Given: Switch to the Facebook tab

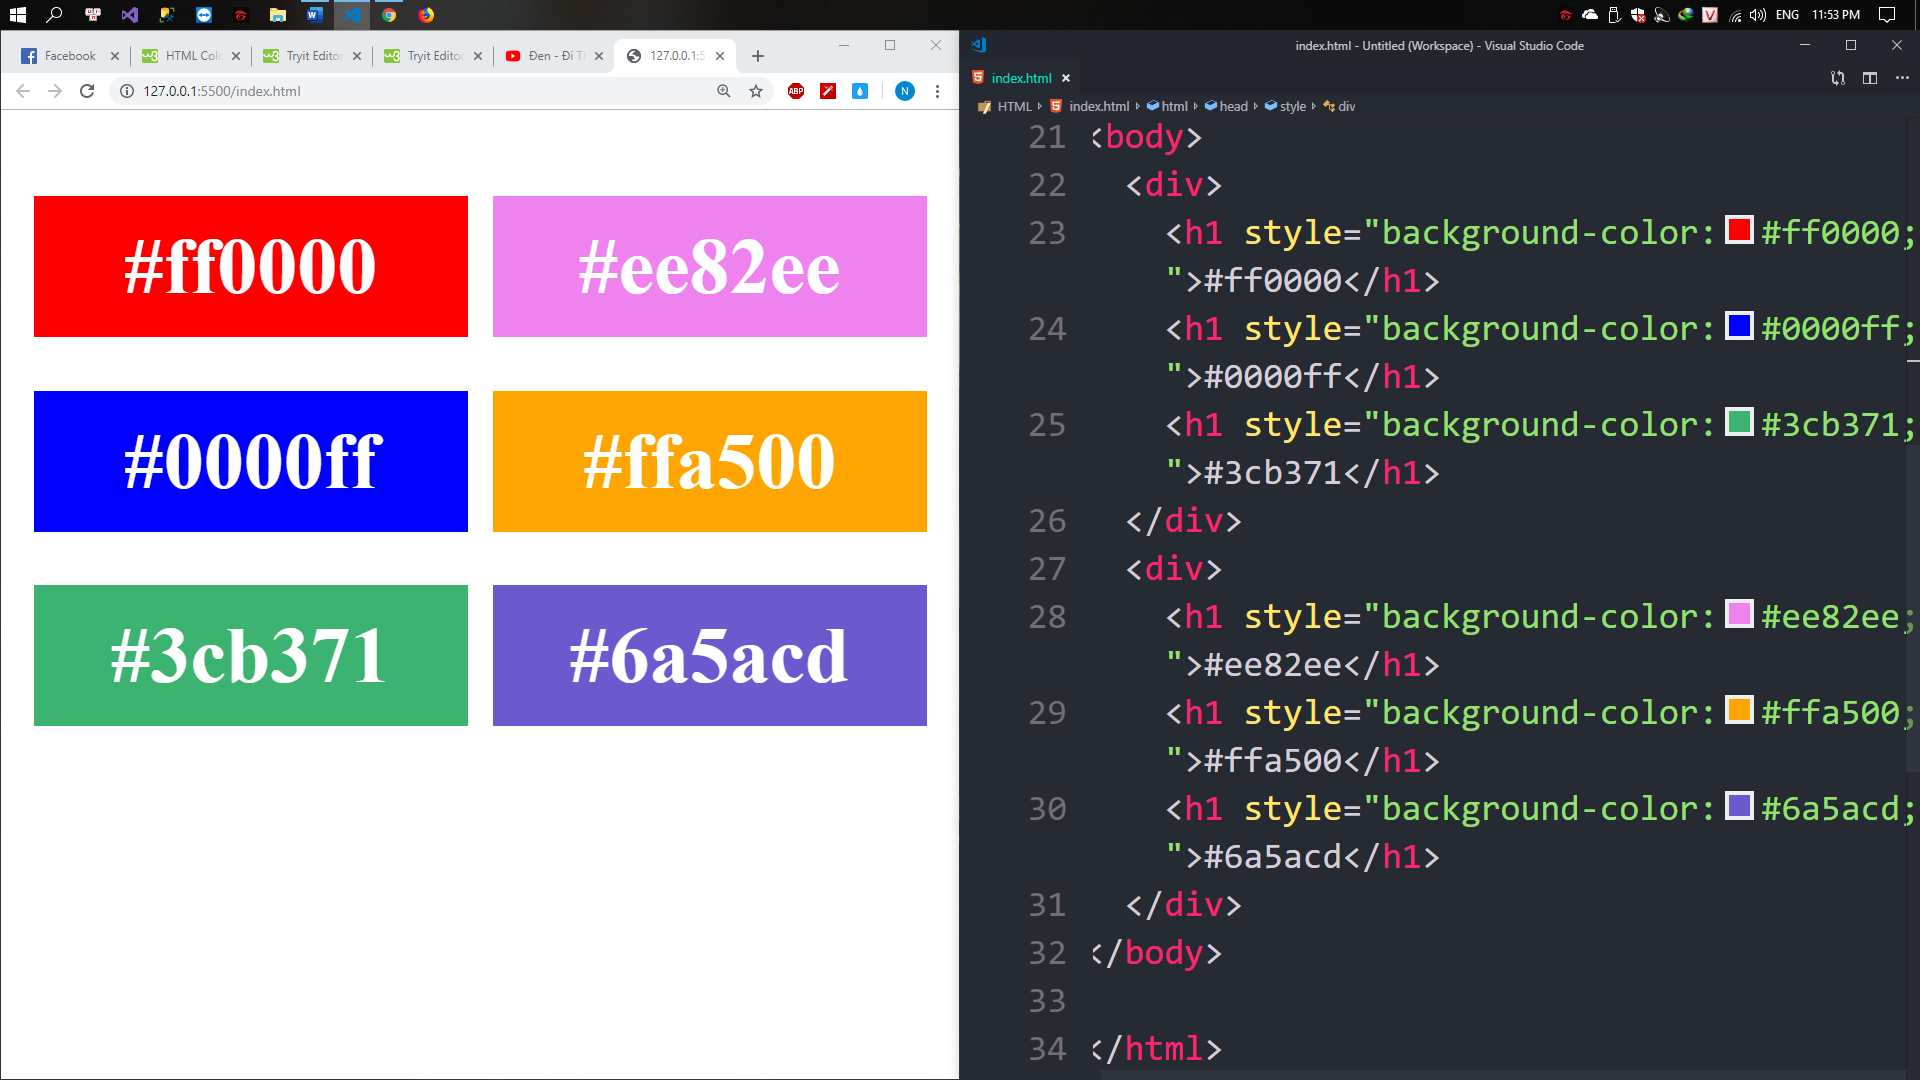Looking at the screenshot, I should pyautogui.click(x=68, y=56).
